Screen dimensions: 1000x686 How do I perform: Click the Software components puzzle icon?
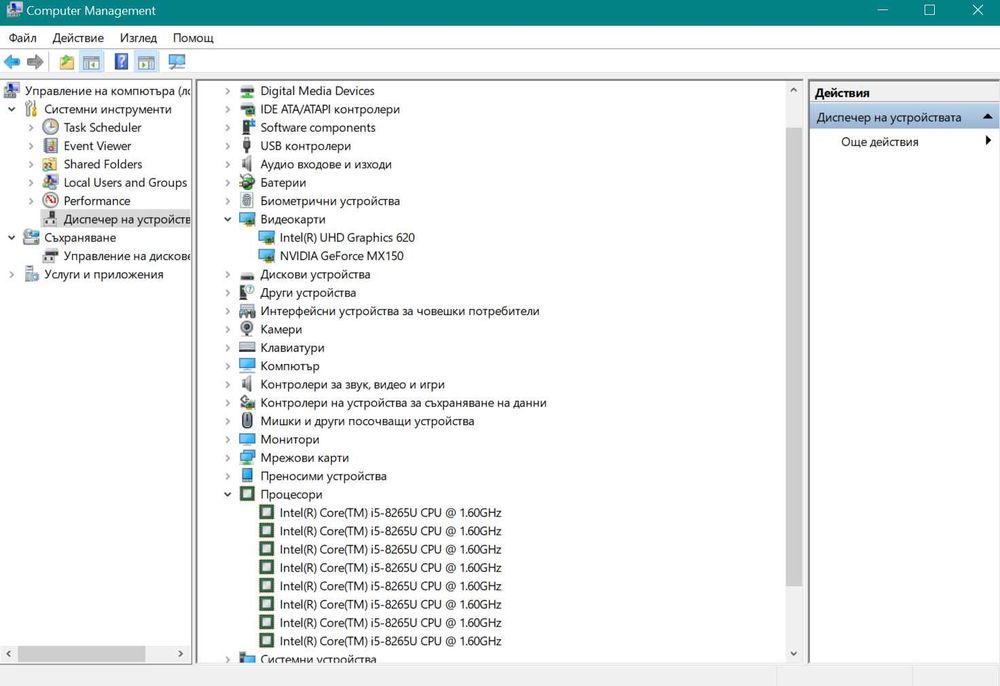[248, 127]
